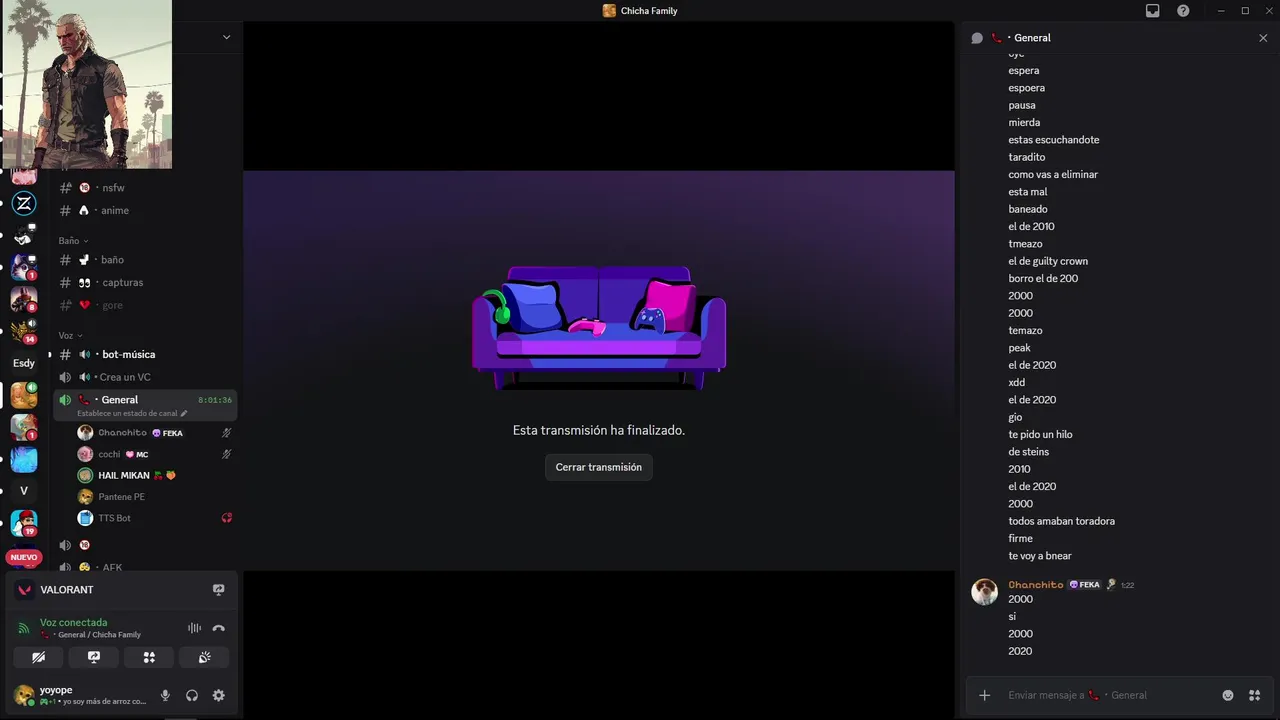Mute microphone in user panel
Screen dimensions: 1280x720
[x=165, y=695]
